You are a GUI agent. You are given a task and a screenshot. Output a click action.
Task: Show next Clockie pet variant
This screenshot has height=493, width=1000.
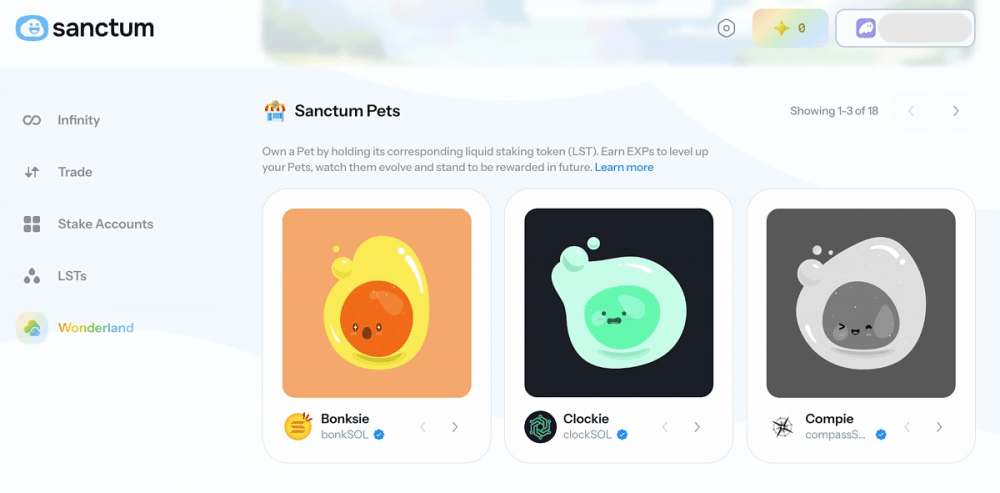coord(697,427)
